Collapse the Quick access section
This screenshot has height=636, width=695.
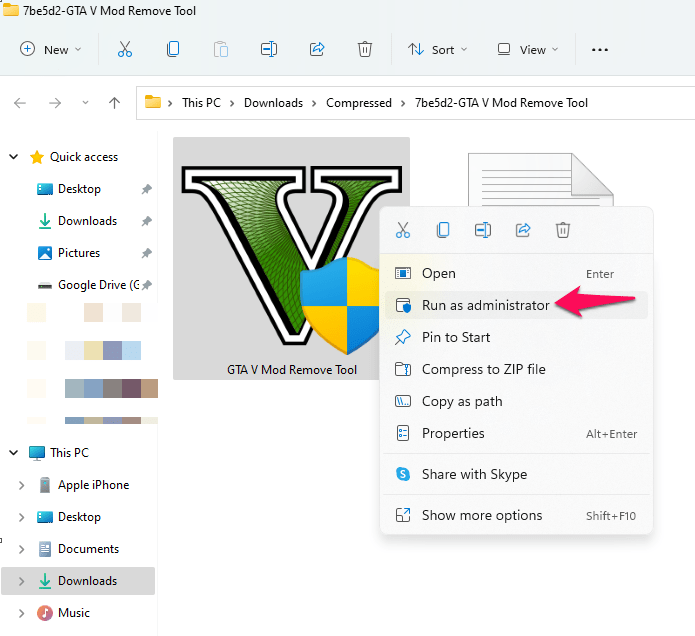pos(14,156)
